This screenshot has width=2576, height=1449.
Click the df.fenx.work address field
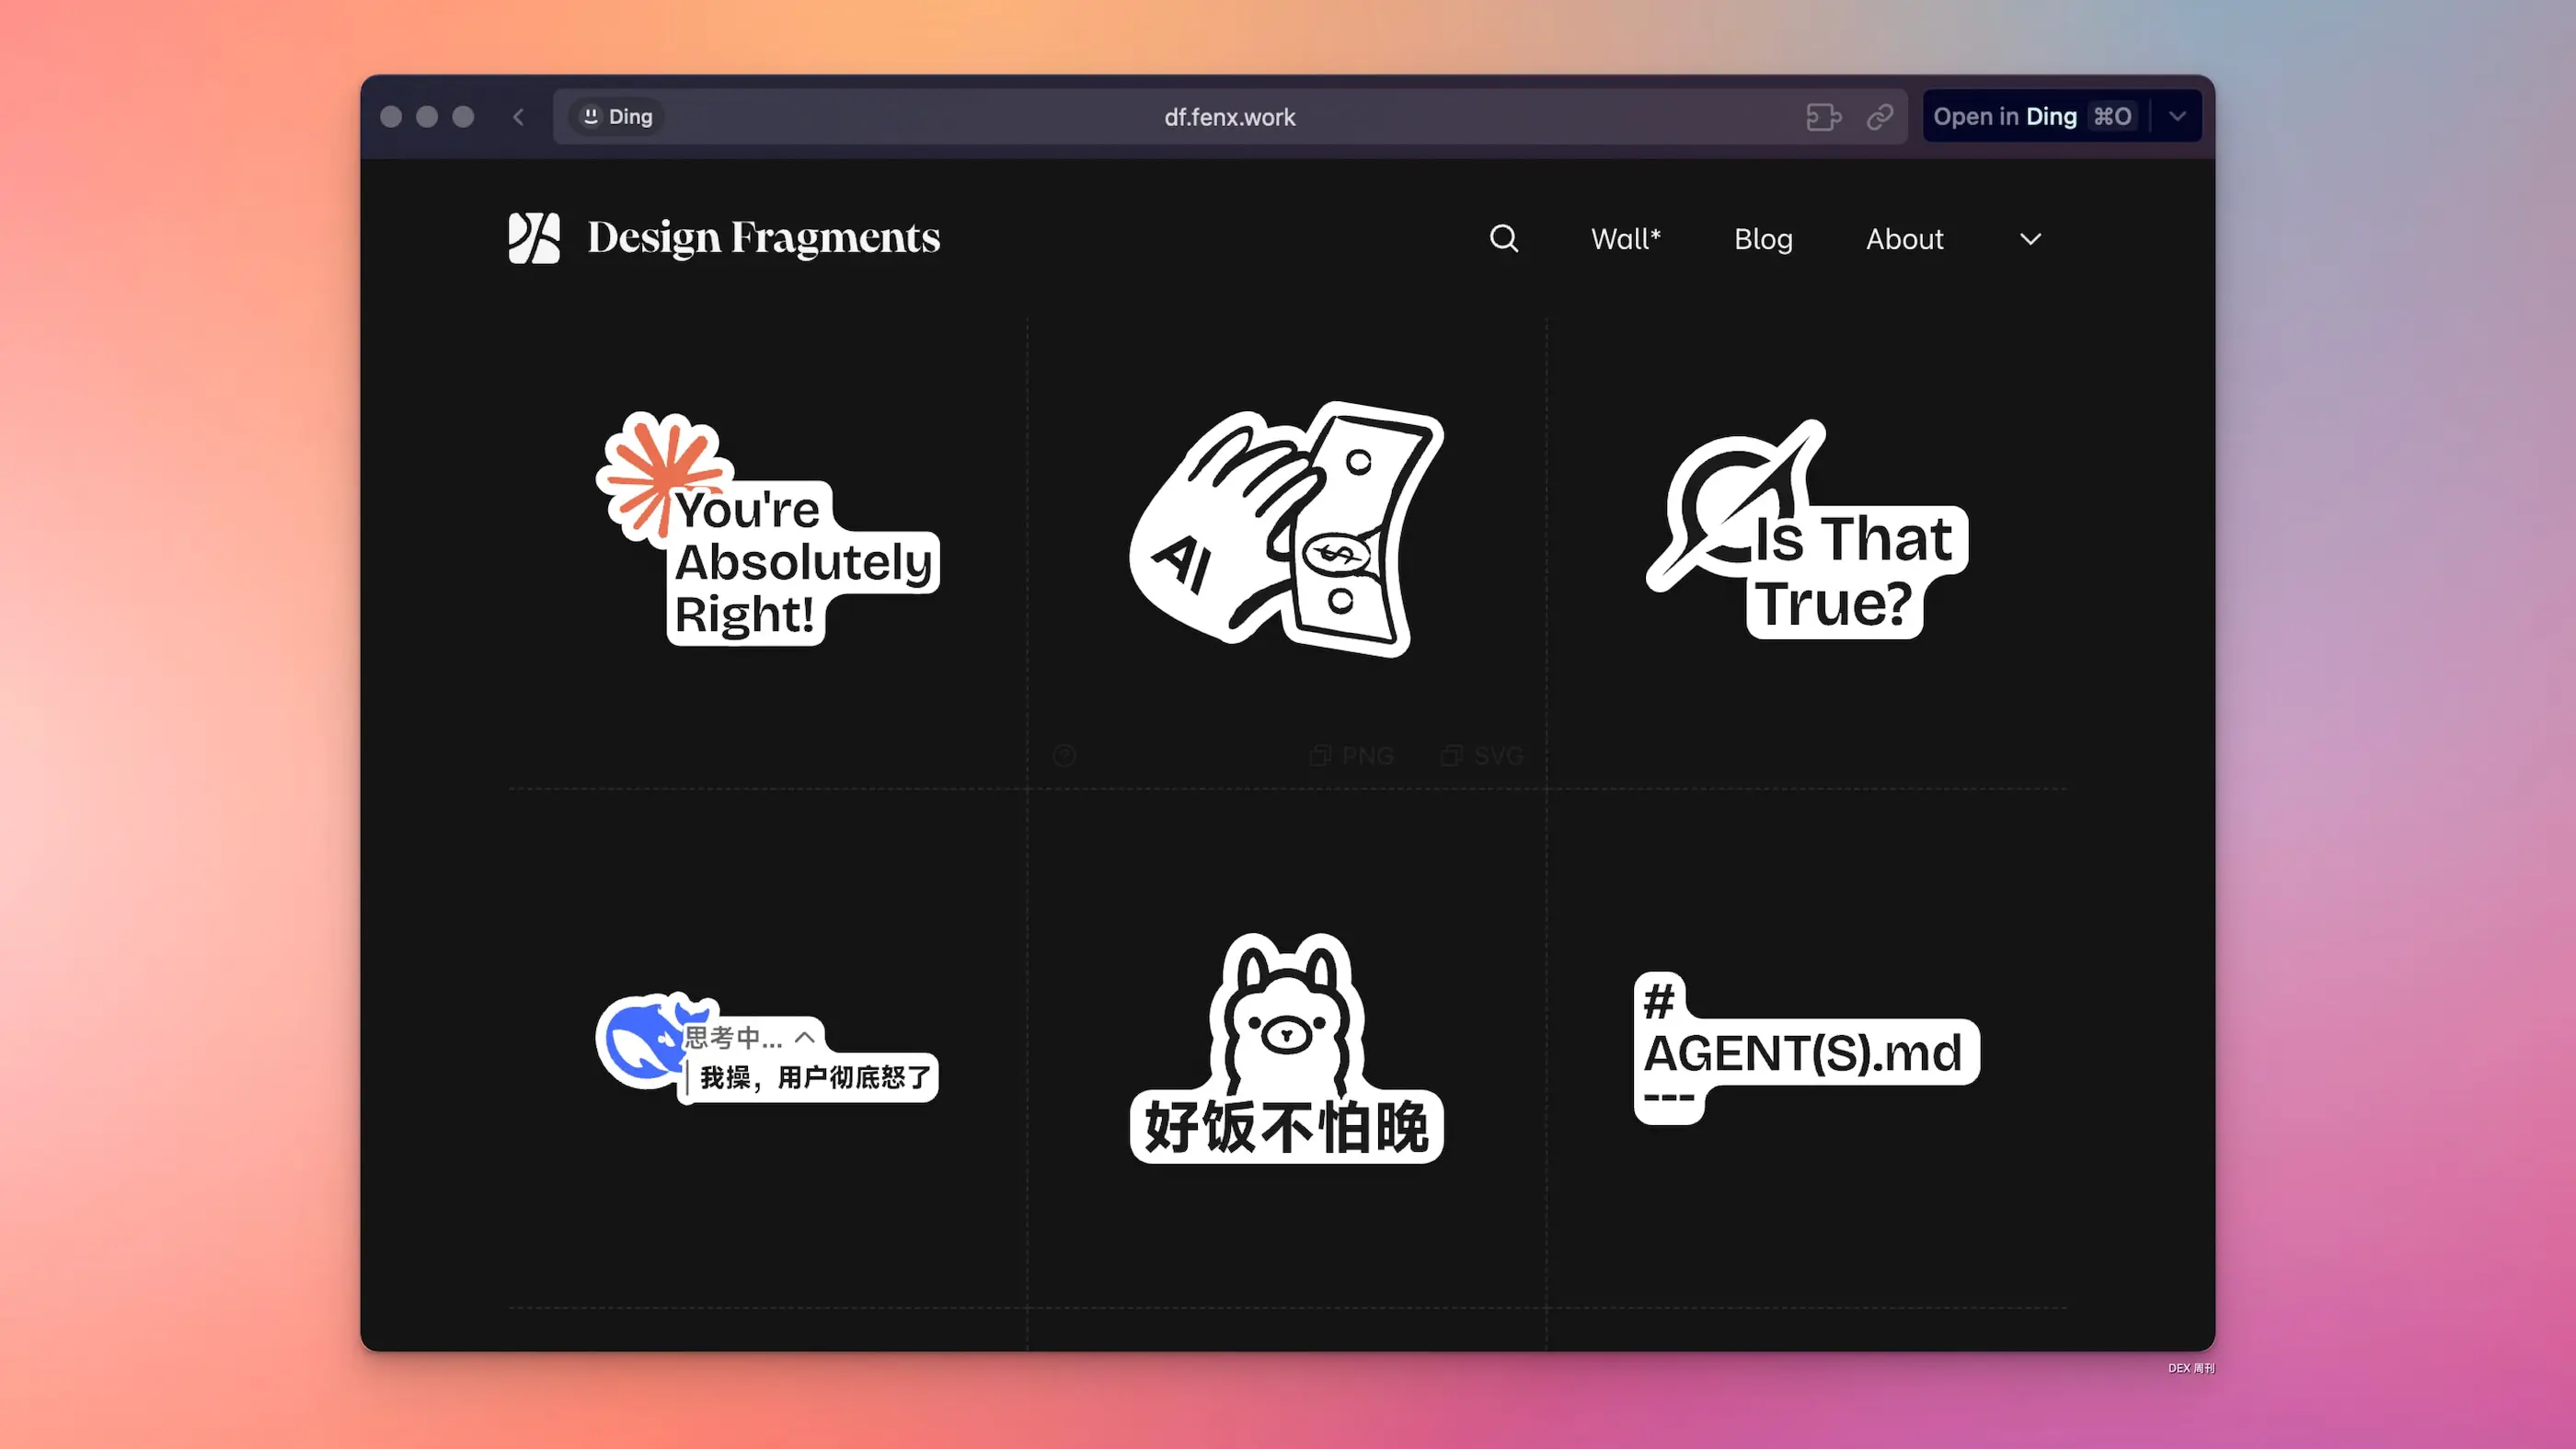tap(1228, 117)
